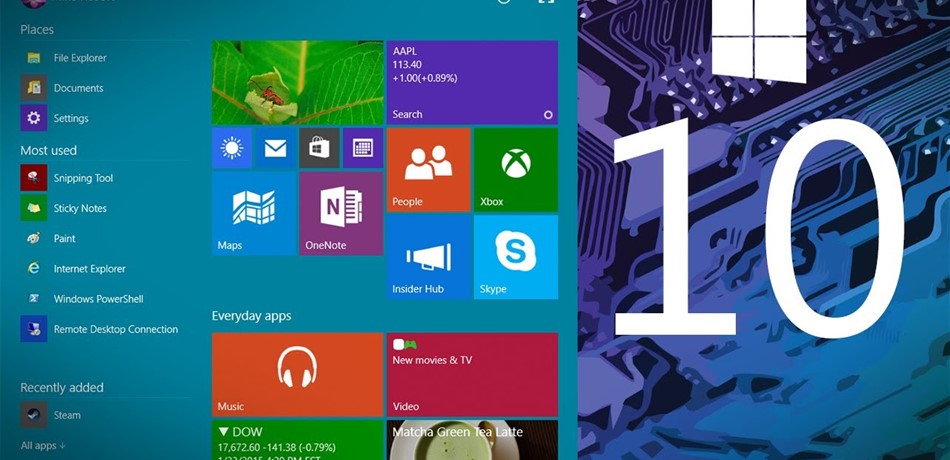Open the People tile
Screen dimensions: 950x460
428,170
